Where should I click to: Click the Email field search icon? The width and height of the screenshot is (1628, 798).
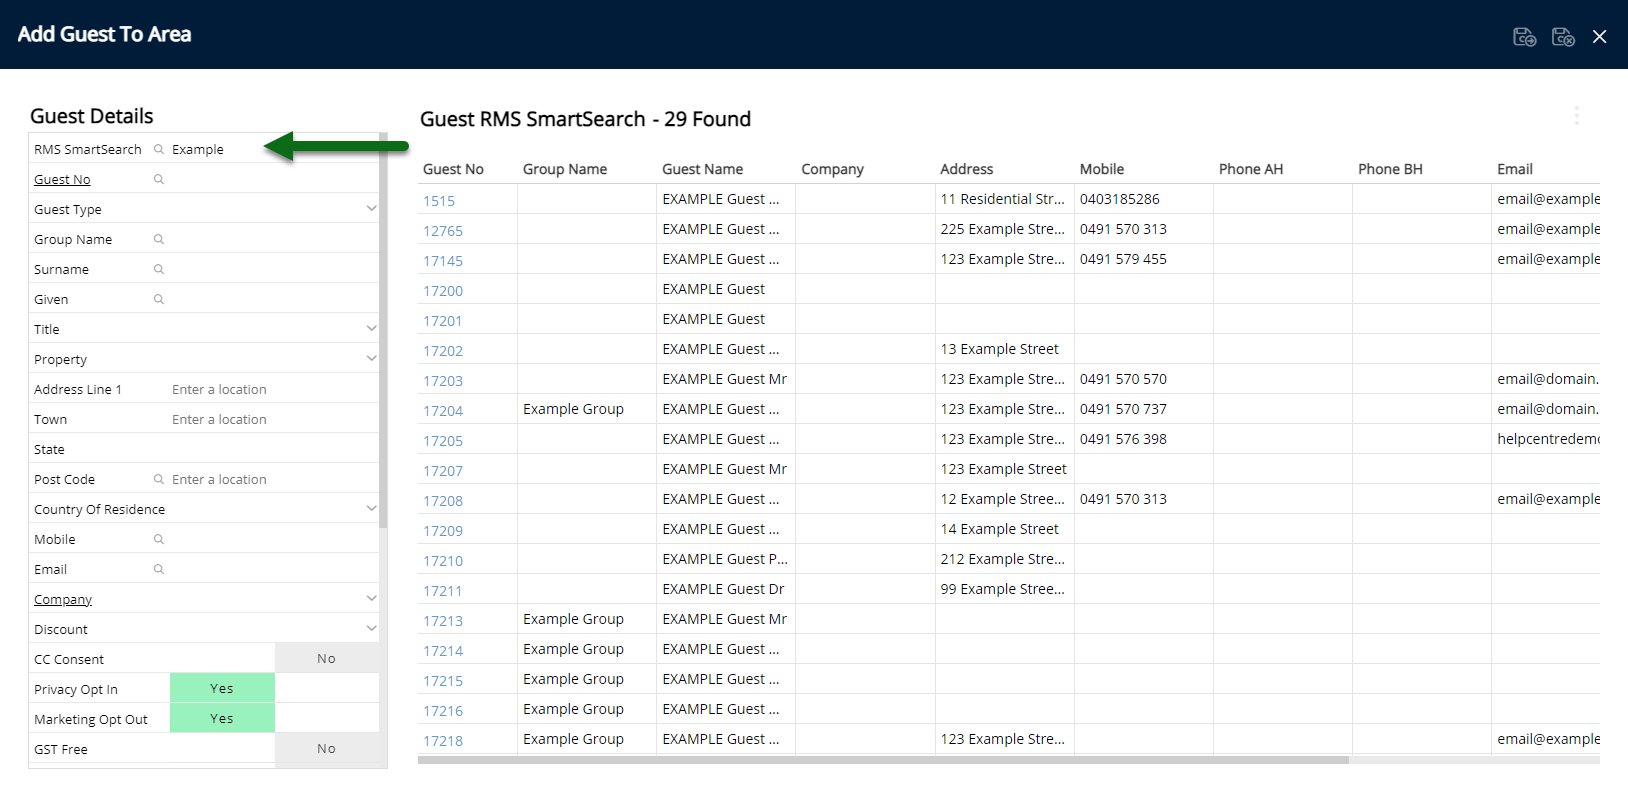pos(158,569)
